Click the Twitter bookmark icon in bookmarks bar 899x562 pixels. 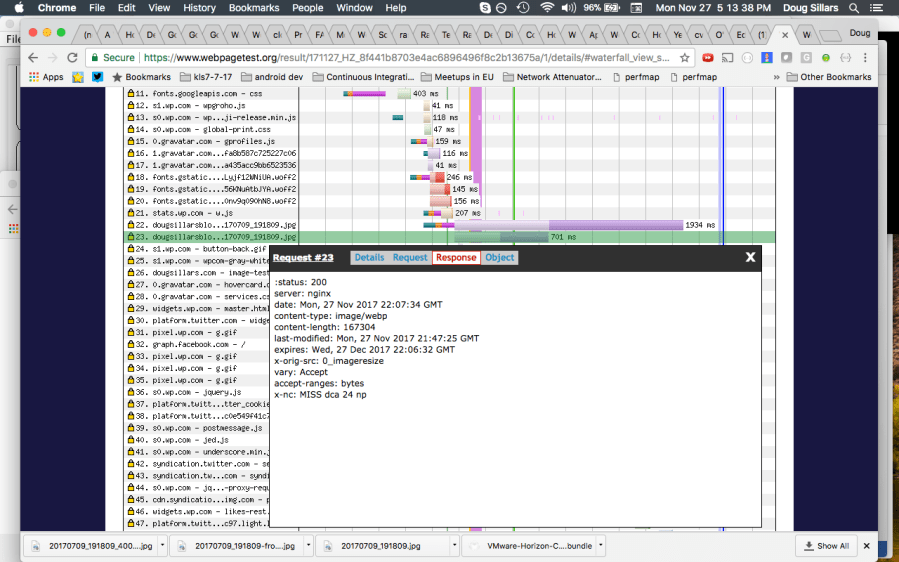(x=97, y=77)
